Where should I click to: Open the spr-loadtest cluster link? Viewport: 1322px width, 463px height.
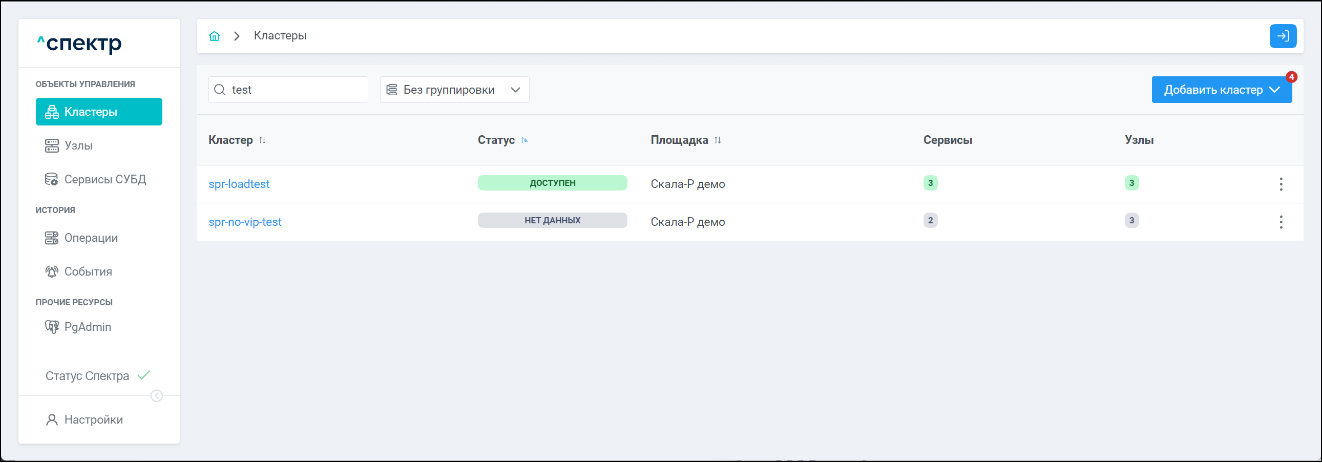(239, 184)
